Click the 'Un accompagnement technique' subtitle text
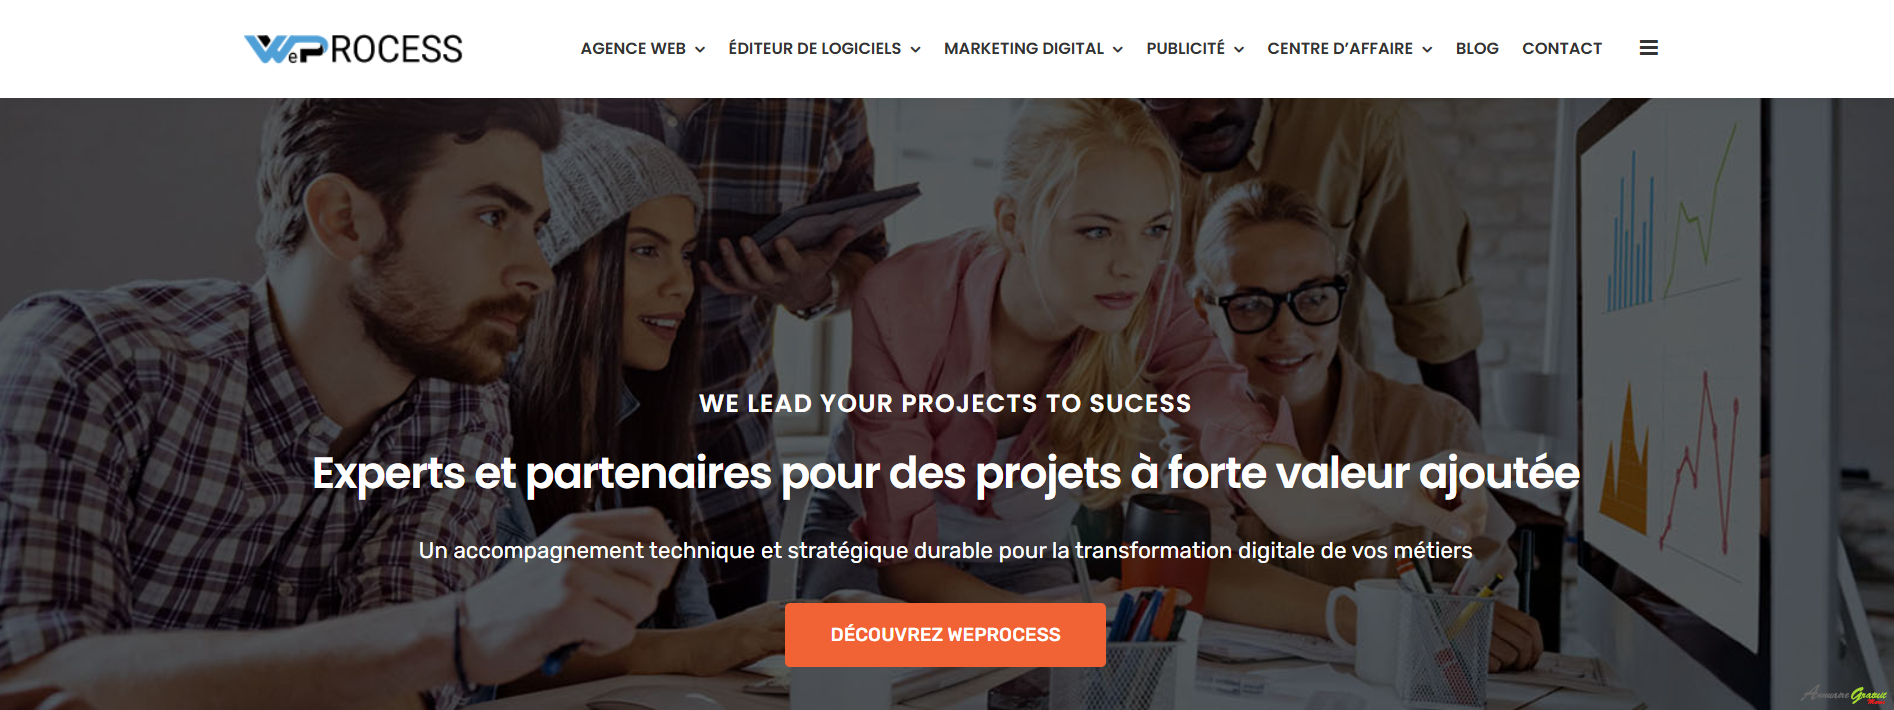This screenshot has height=710, width=1894. 945,550
